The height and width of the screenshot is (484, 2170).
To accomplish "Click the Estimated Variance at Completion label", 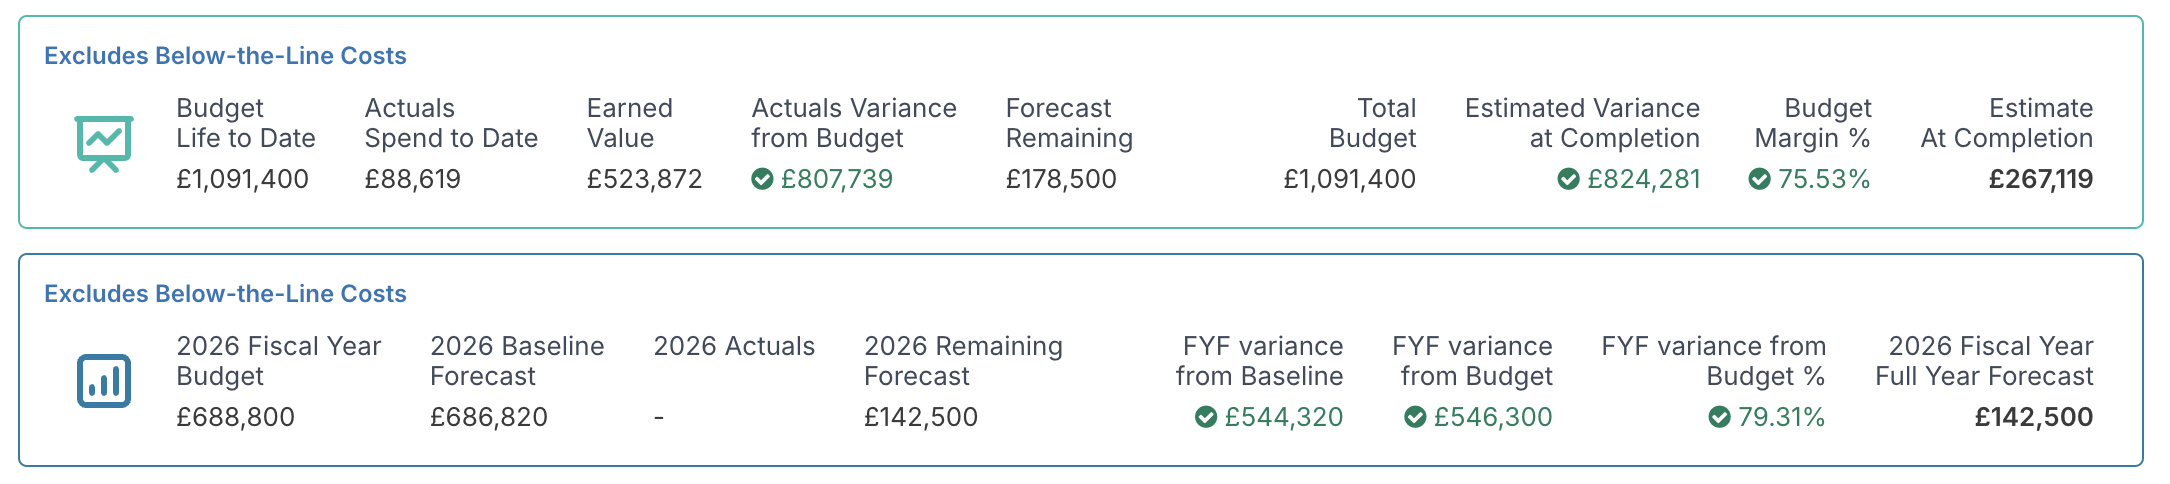I will [1582, 123].
